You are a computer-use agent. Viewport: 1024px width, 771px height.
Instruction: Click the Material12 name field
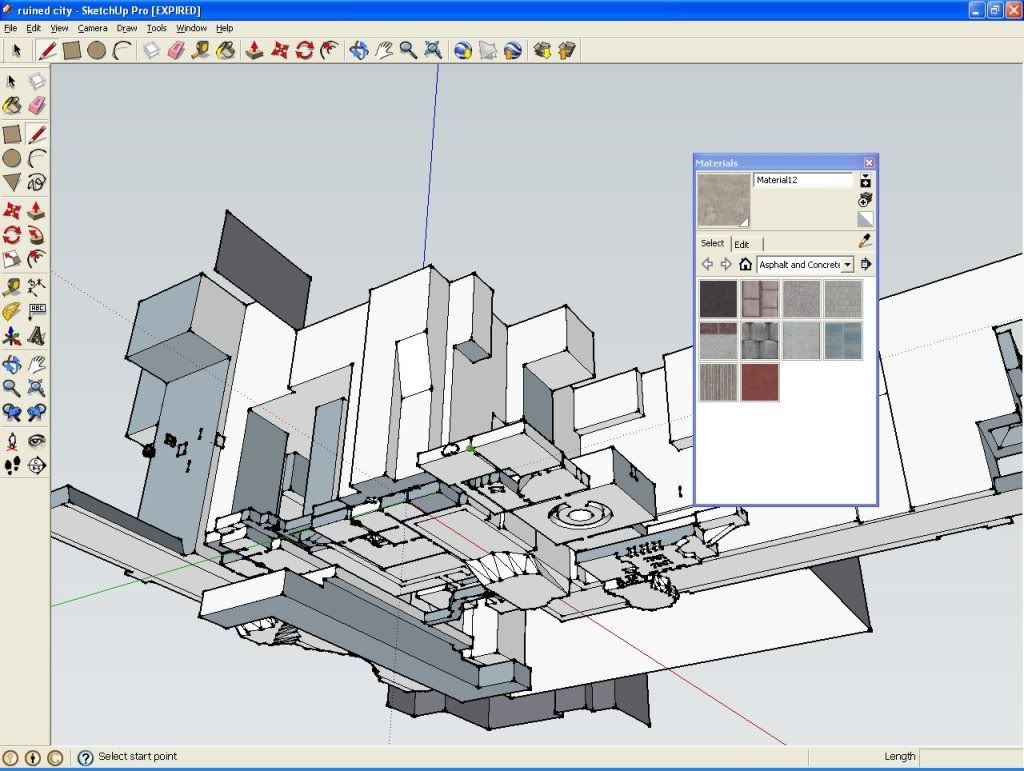click(803, 180)
